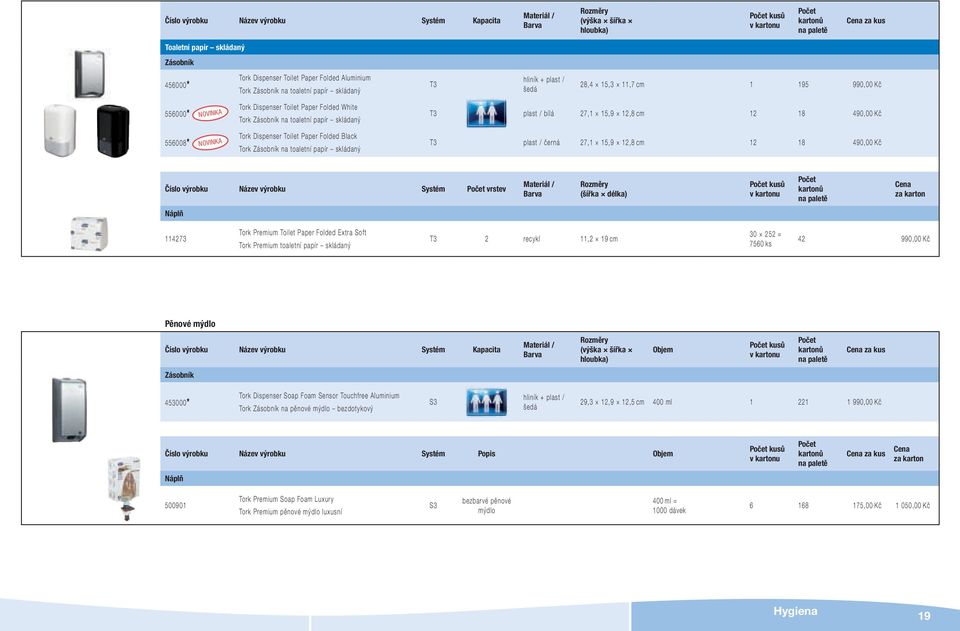Click the 175,00 Kč unit price
Image resolution: width=960 pixels, height=631 pixels.
click(x=867, y=506)
